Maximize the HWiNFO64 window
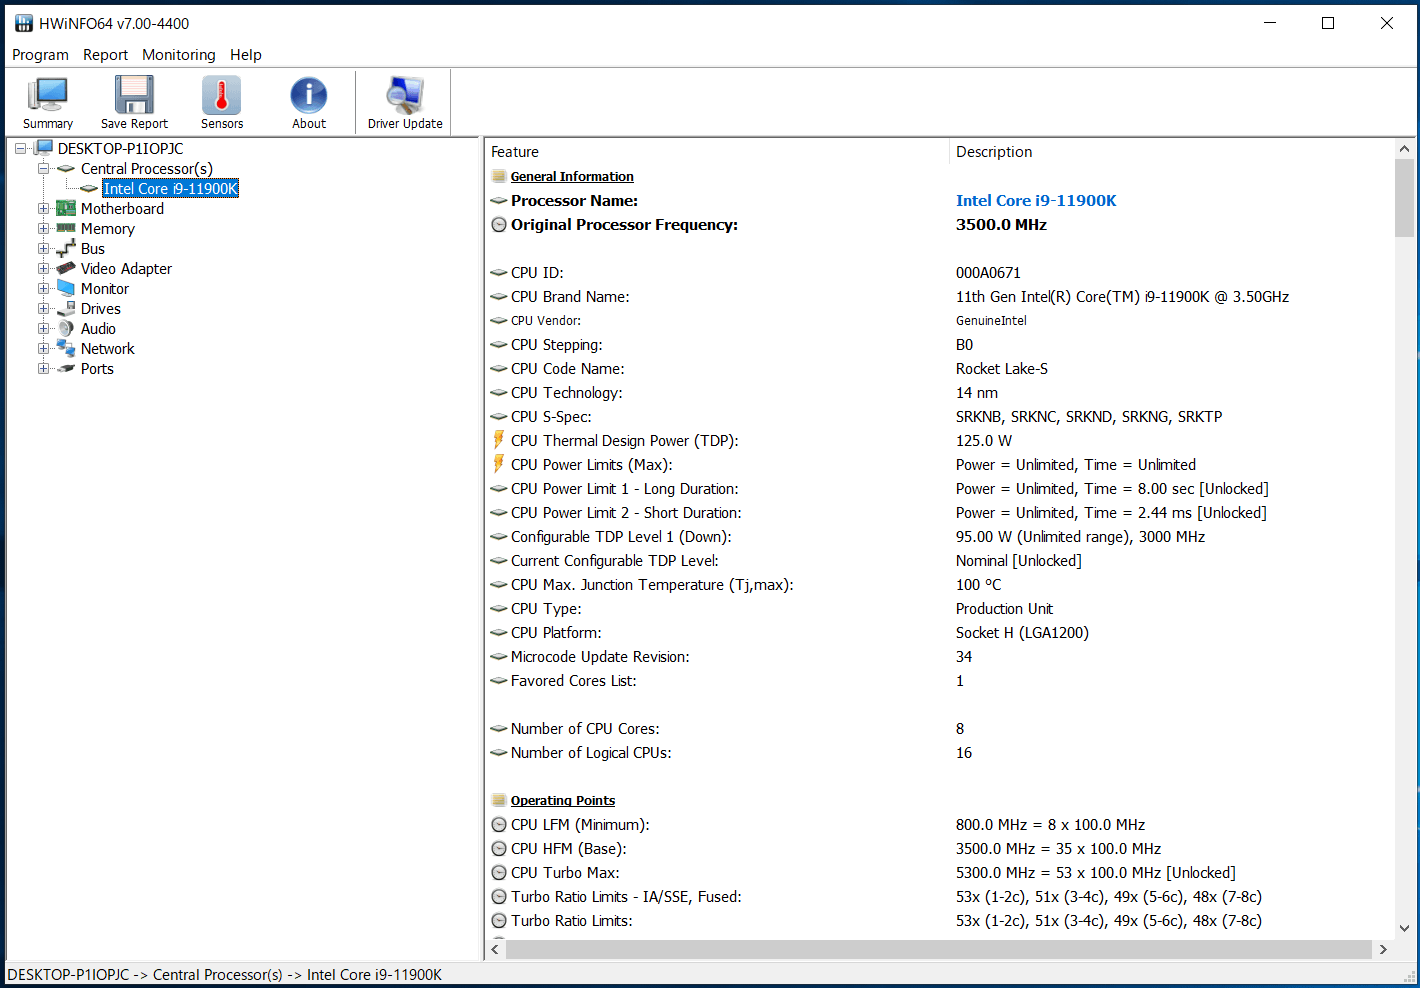 [x=1328, y=23]
